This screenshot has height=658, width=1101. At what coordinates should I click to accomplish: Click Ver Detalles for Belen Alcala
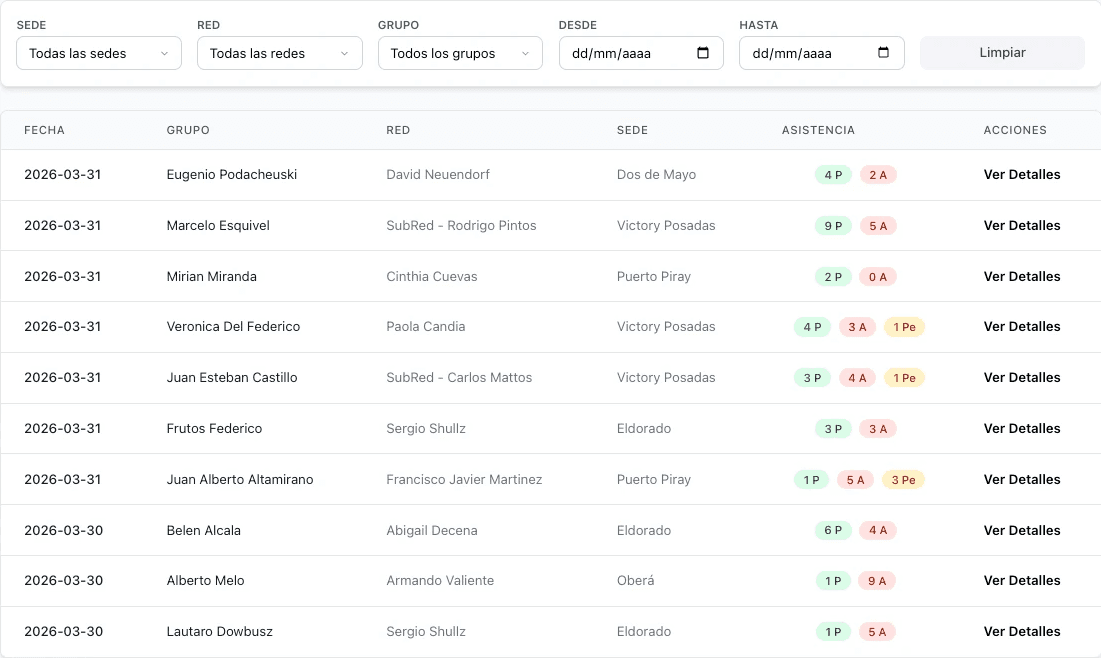point(1022,530)
